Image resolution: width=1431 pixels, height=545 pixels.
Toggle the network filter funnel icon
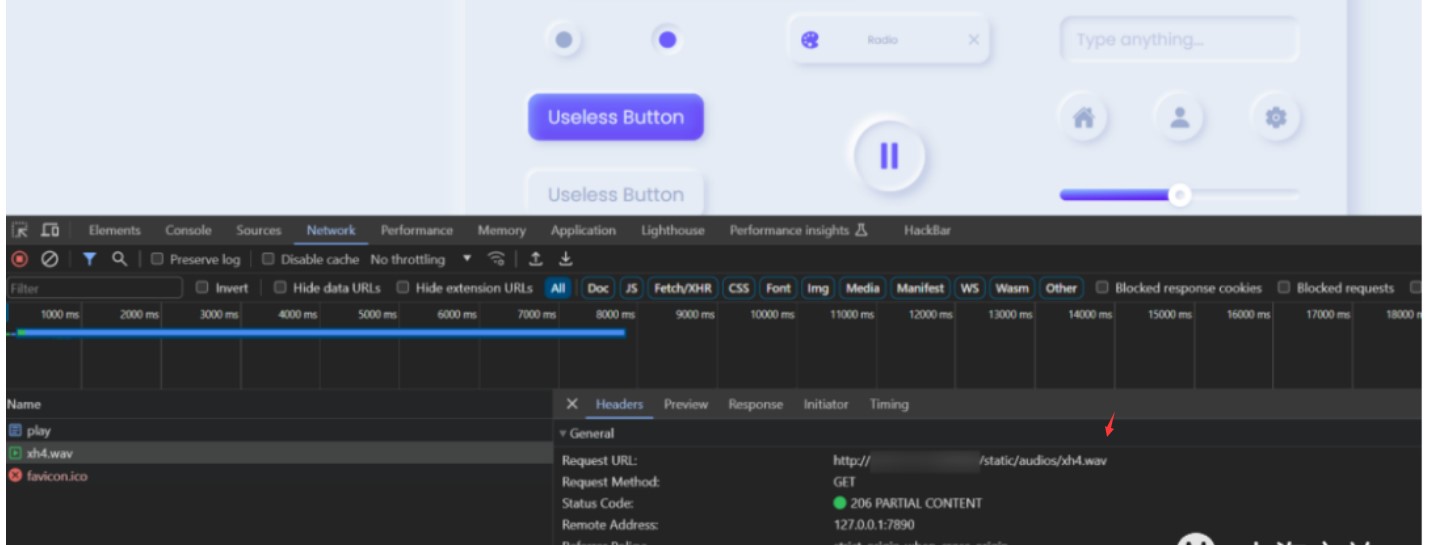point(89,259)
